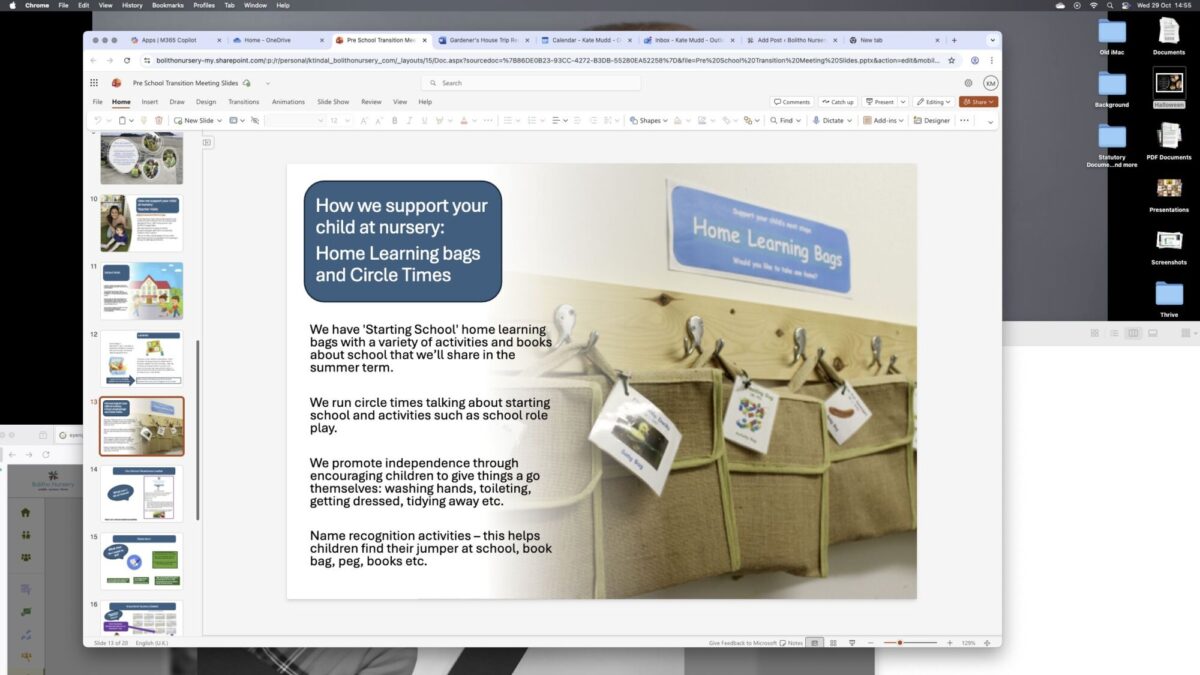Toggle Normal view in the status bar
1200x675 pixels.
(815, 643)
